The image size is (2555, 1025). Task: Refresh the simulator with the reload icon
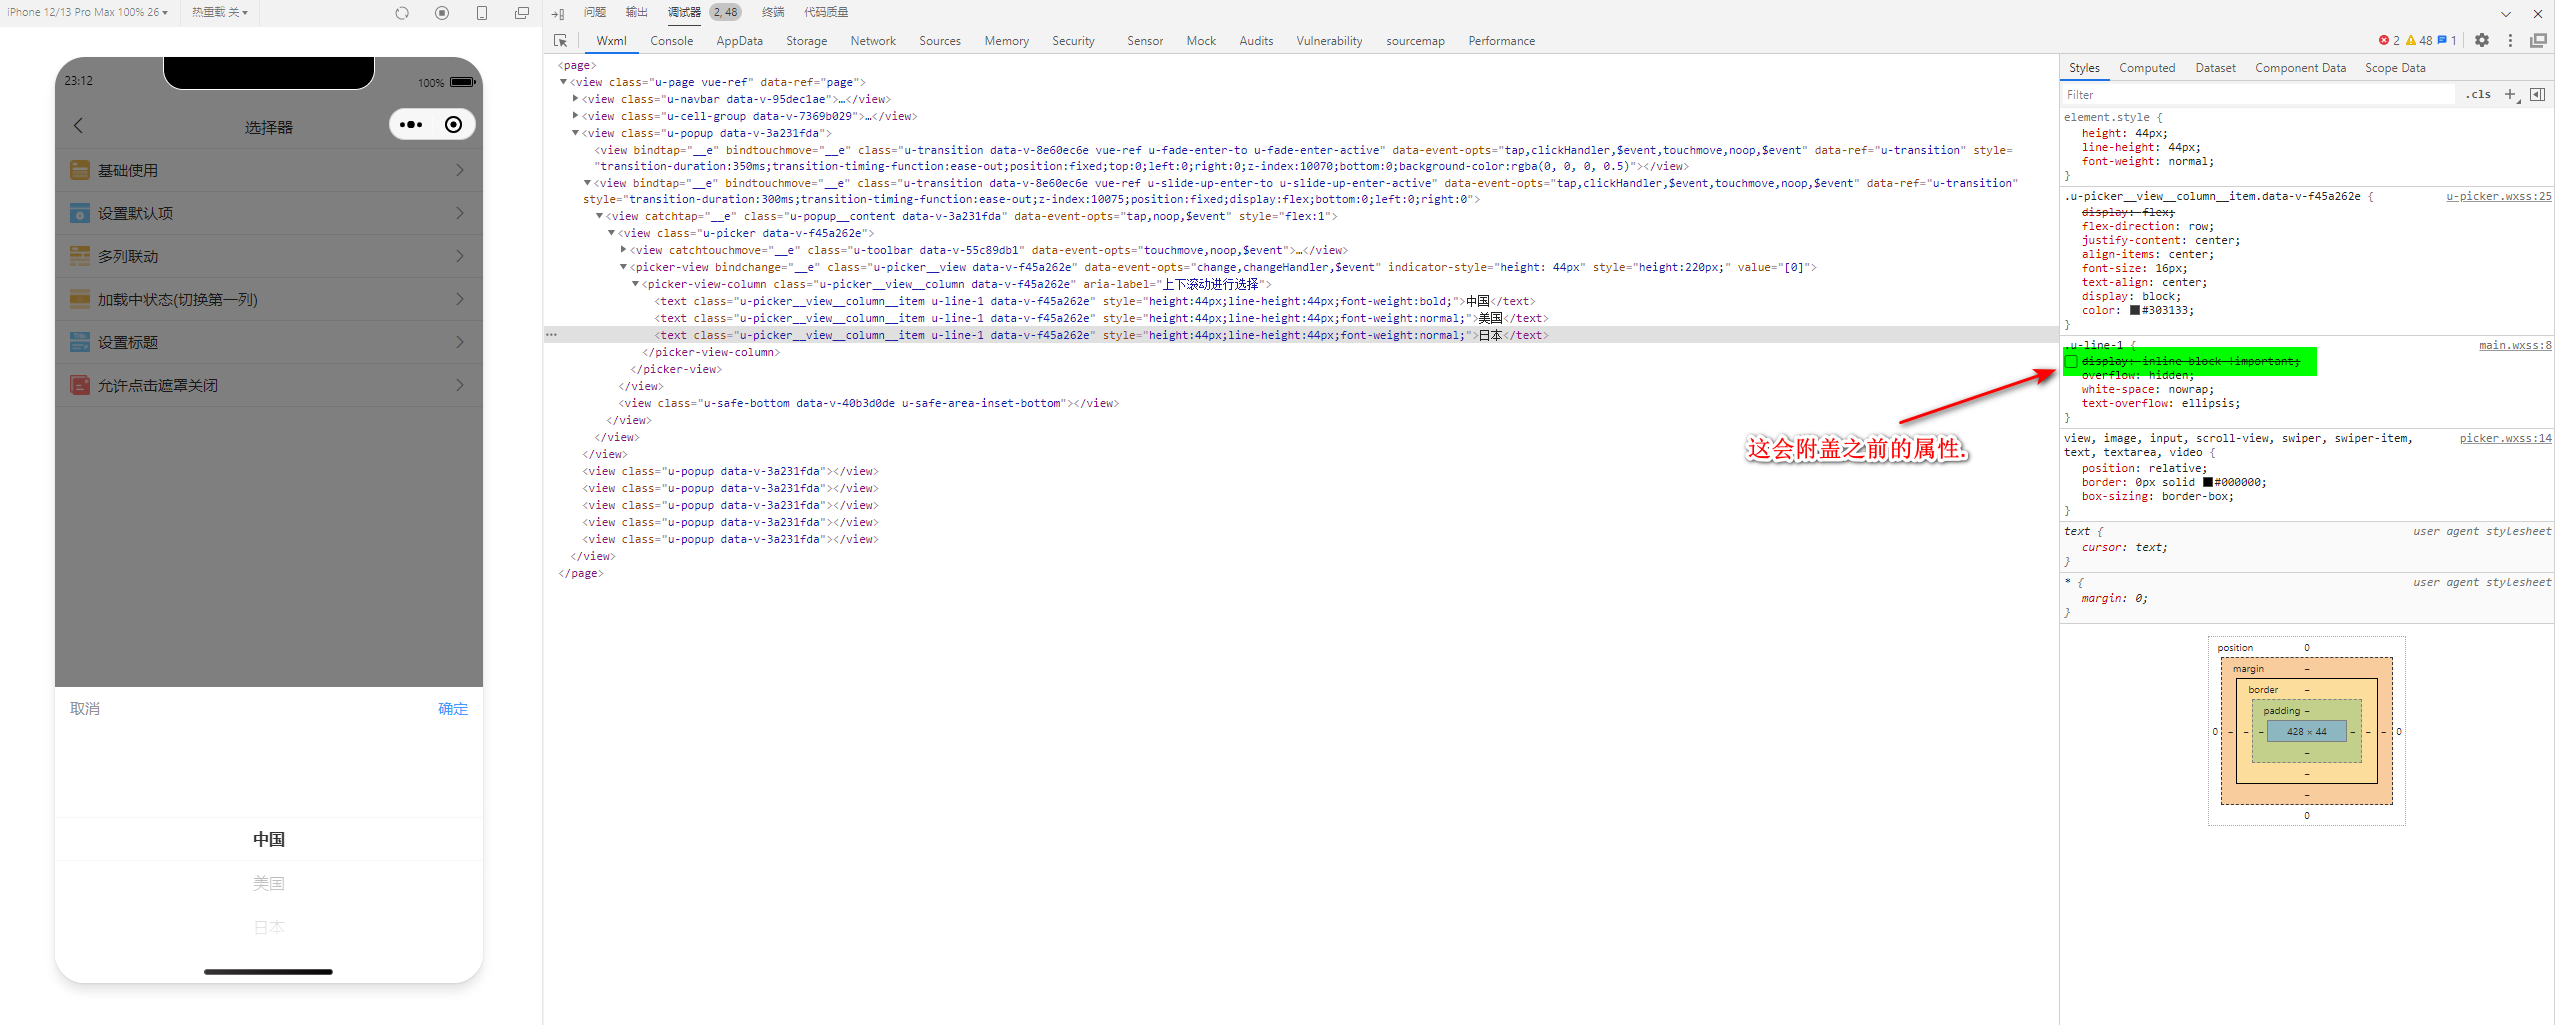tap(402, 13)
